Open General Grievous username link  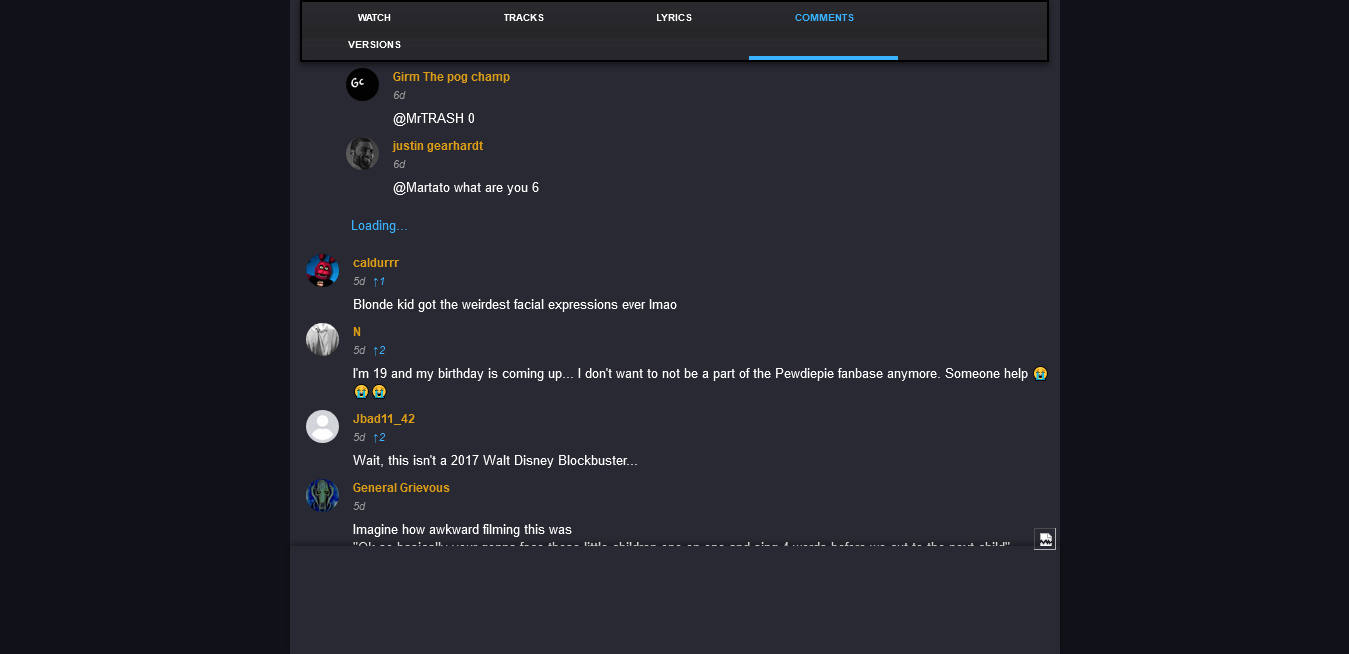pos(401,488)
